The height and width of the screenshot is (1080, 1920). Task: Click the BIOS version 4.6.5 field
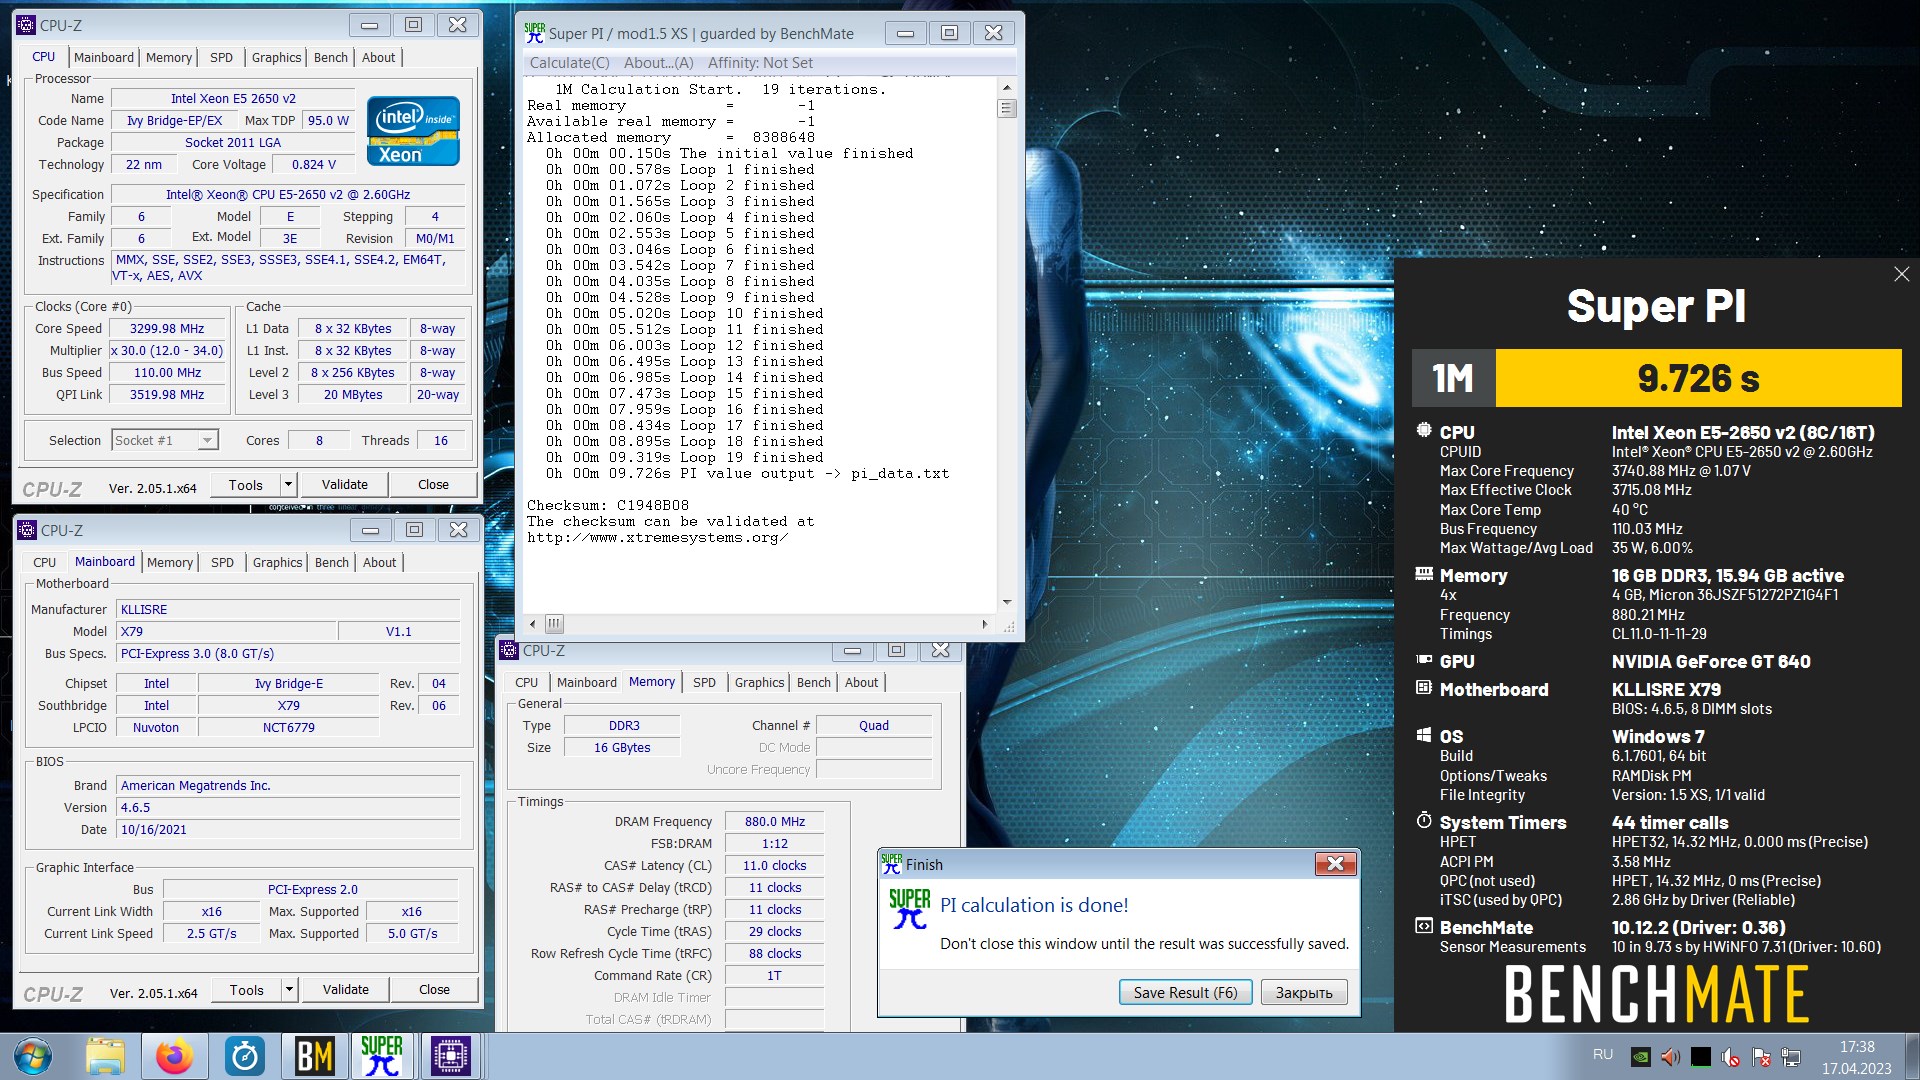pyautogui.click(x=289, y=807)
